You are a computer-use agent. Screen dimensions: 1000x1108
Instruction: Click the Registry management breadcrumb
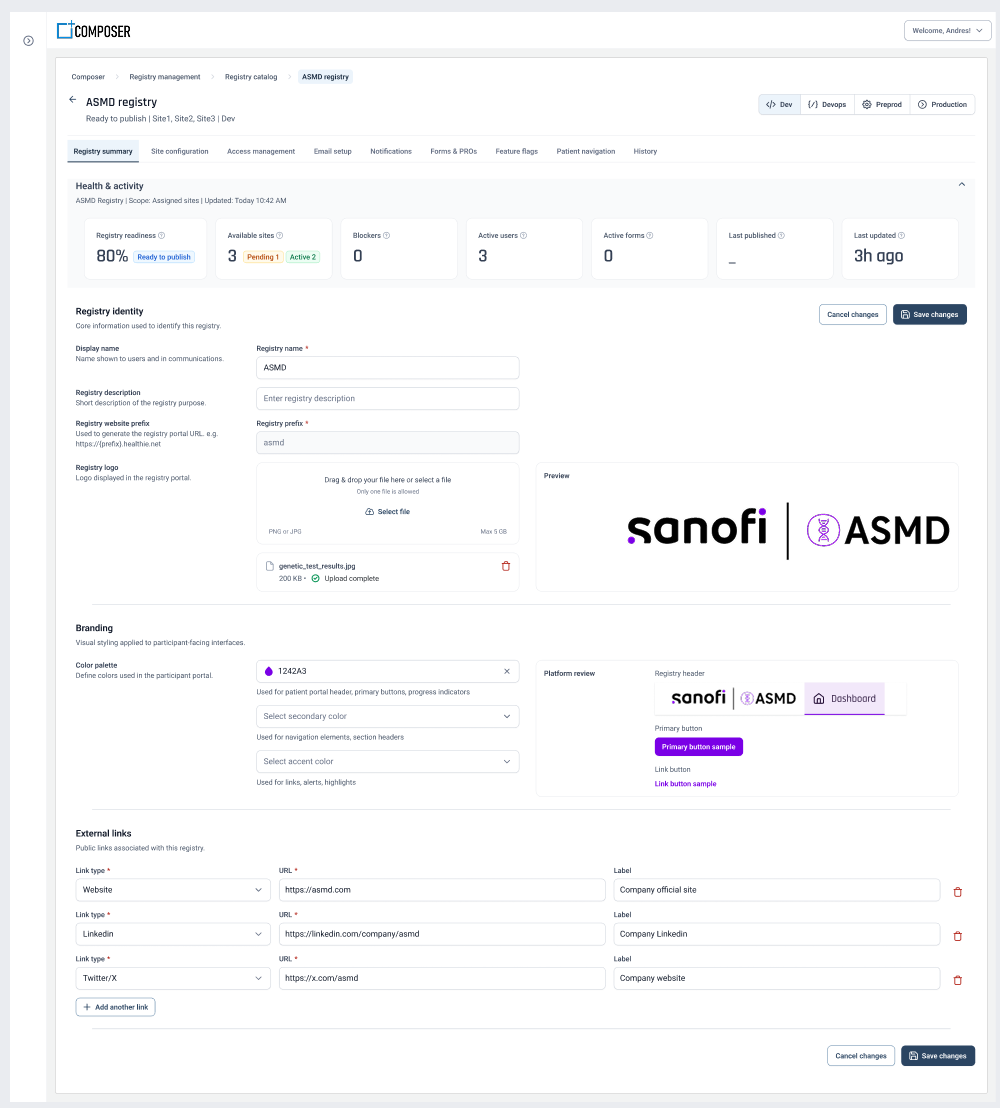[165, 77]
